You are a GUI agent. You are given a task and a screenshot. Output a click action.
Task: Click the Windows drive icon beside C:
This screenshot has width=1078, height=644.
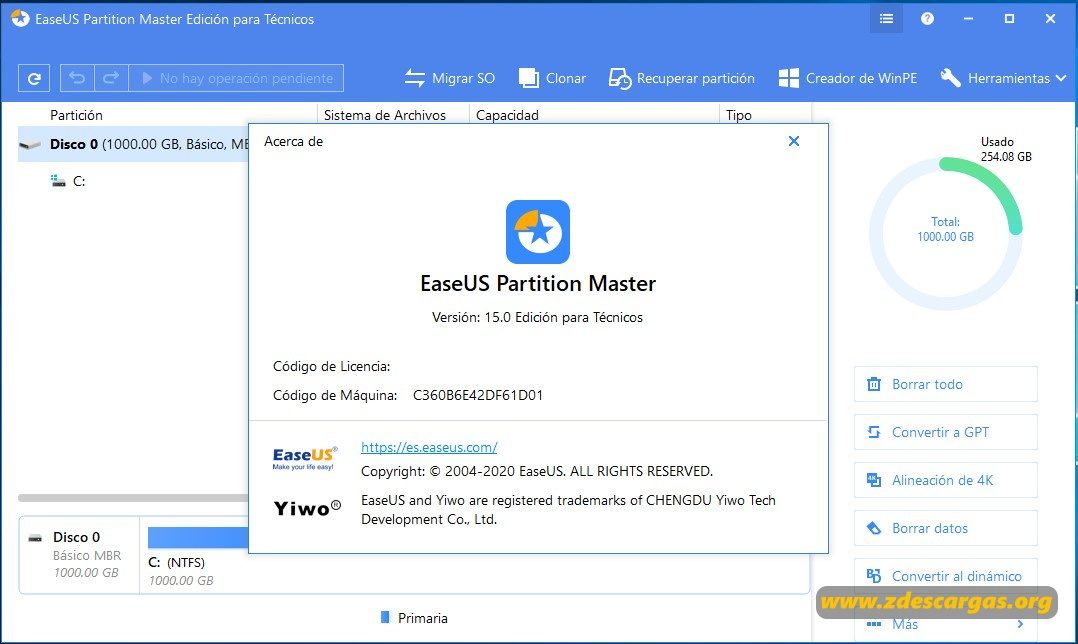coord(58,181)
